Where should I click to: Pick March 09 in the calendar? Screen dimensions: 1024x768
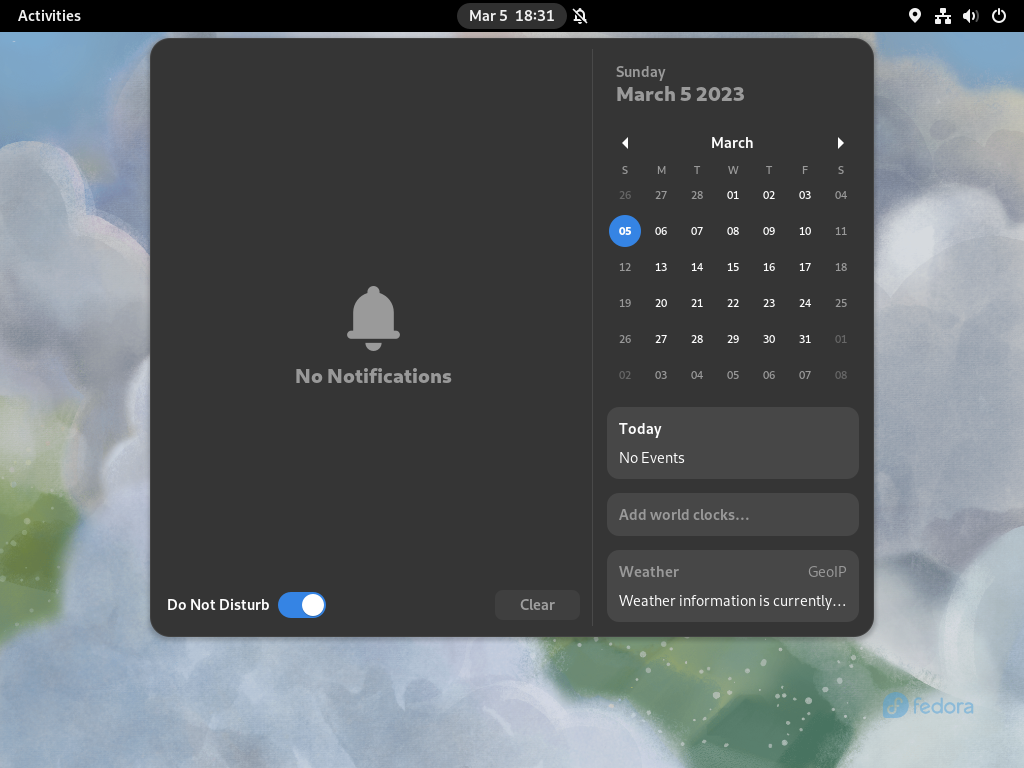pos(769,231)
